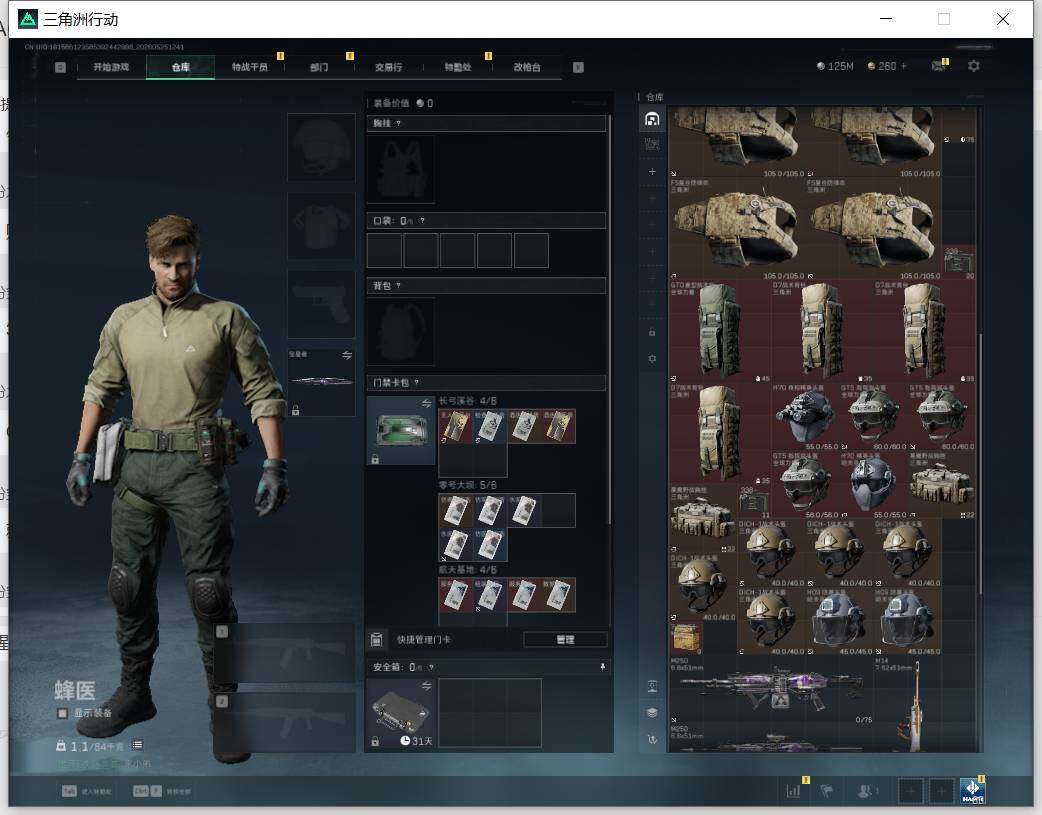
Task: Click the first 零号大坝 keycard
Action: (x=455, y=511)
